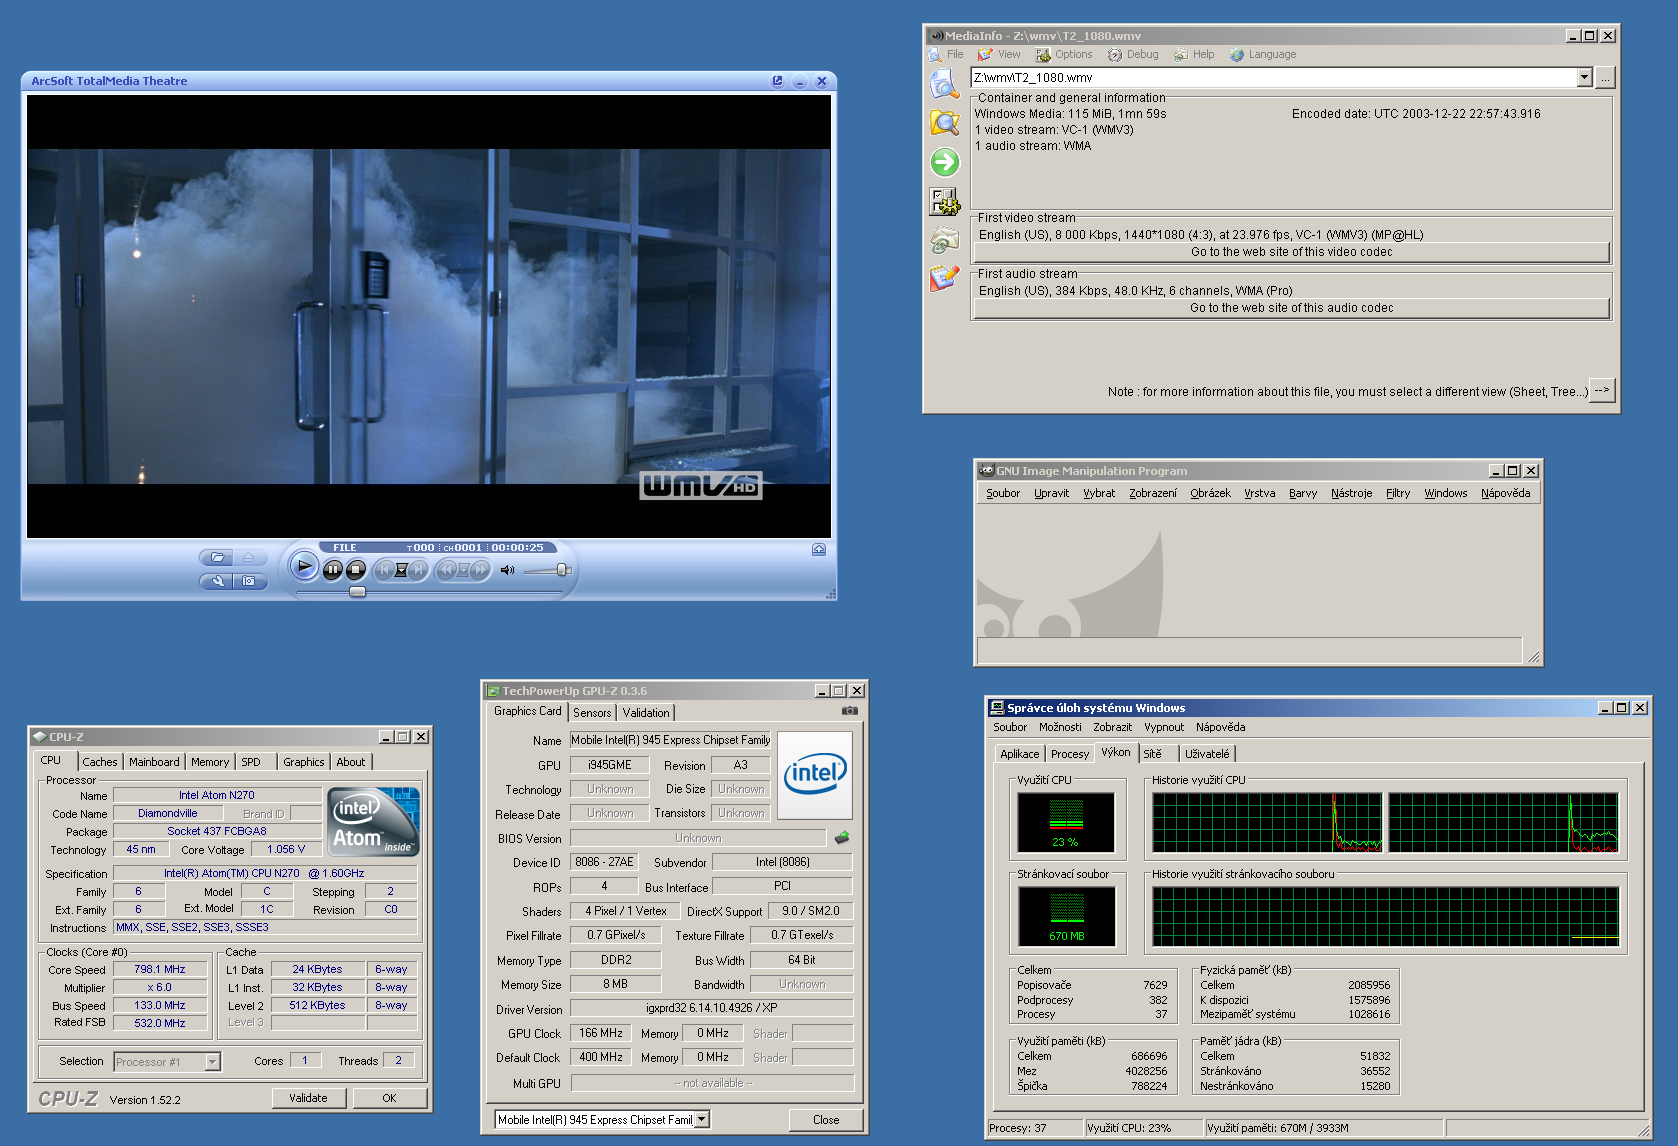Click MediaInfo arrow button next to note
This screenshot has height=1146, width=1678.
point(1602,390)
